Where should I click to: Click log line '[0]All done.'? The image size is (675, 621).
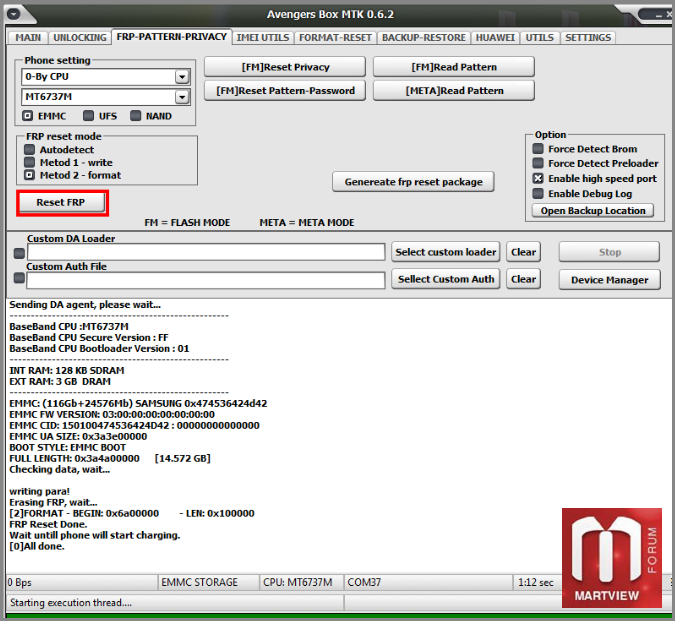[x=37, y=546]
